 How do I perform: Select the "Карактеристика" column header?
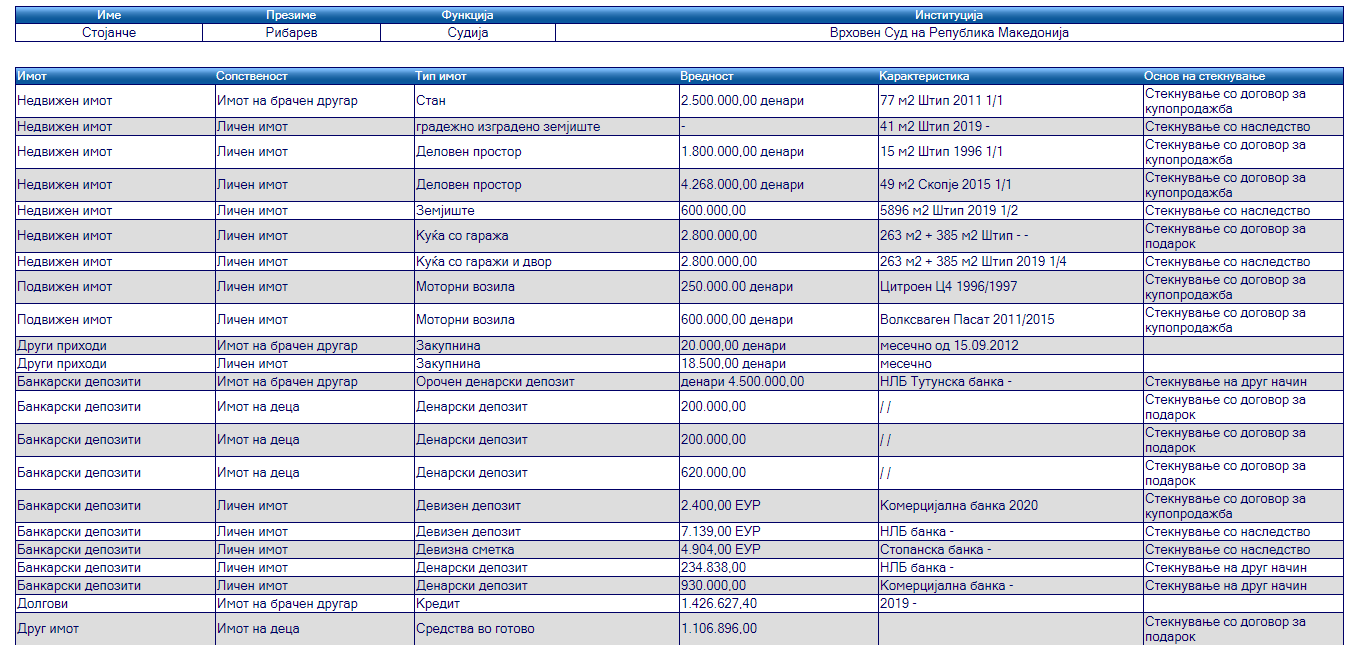pos(924,76)
